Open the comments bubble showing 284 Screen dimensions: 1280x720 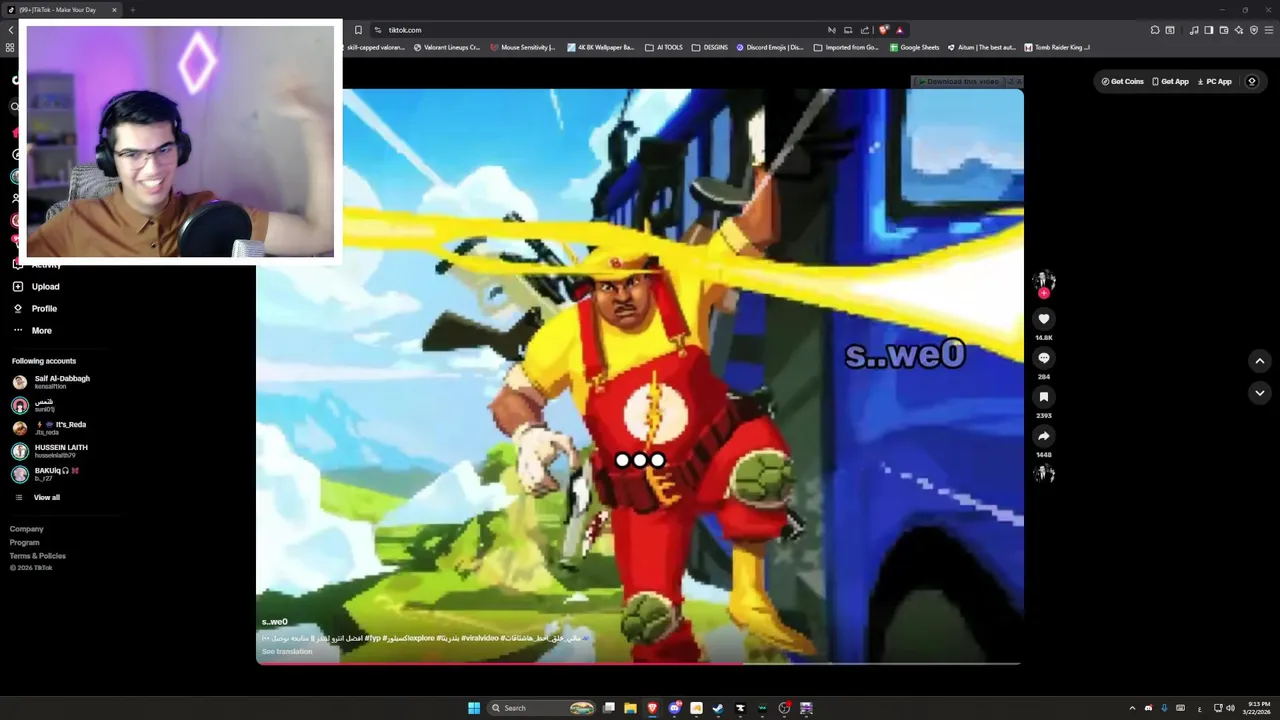(1043, 358)
